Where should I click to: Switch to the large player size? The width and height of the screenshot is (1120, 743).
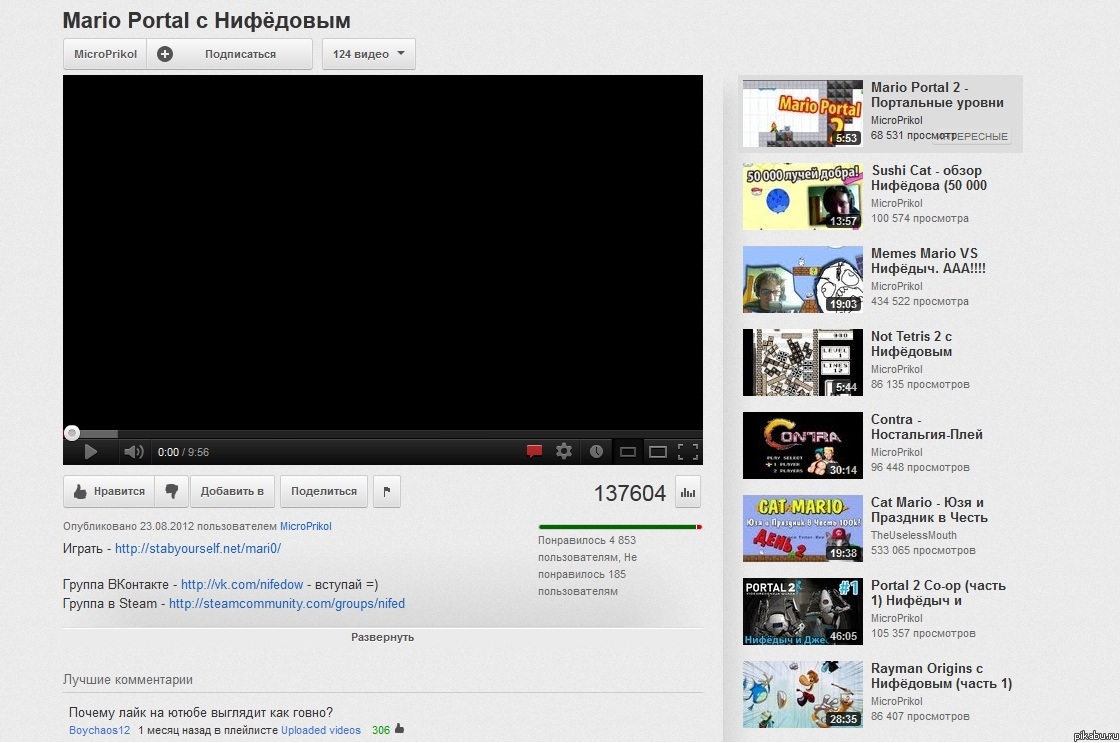[658, 452]
